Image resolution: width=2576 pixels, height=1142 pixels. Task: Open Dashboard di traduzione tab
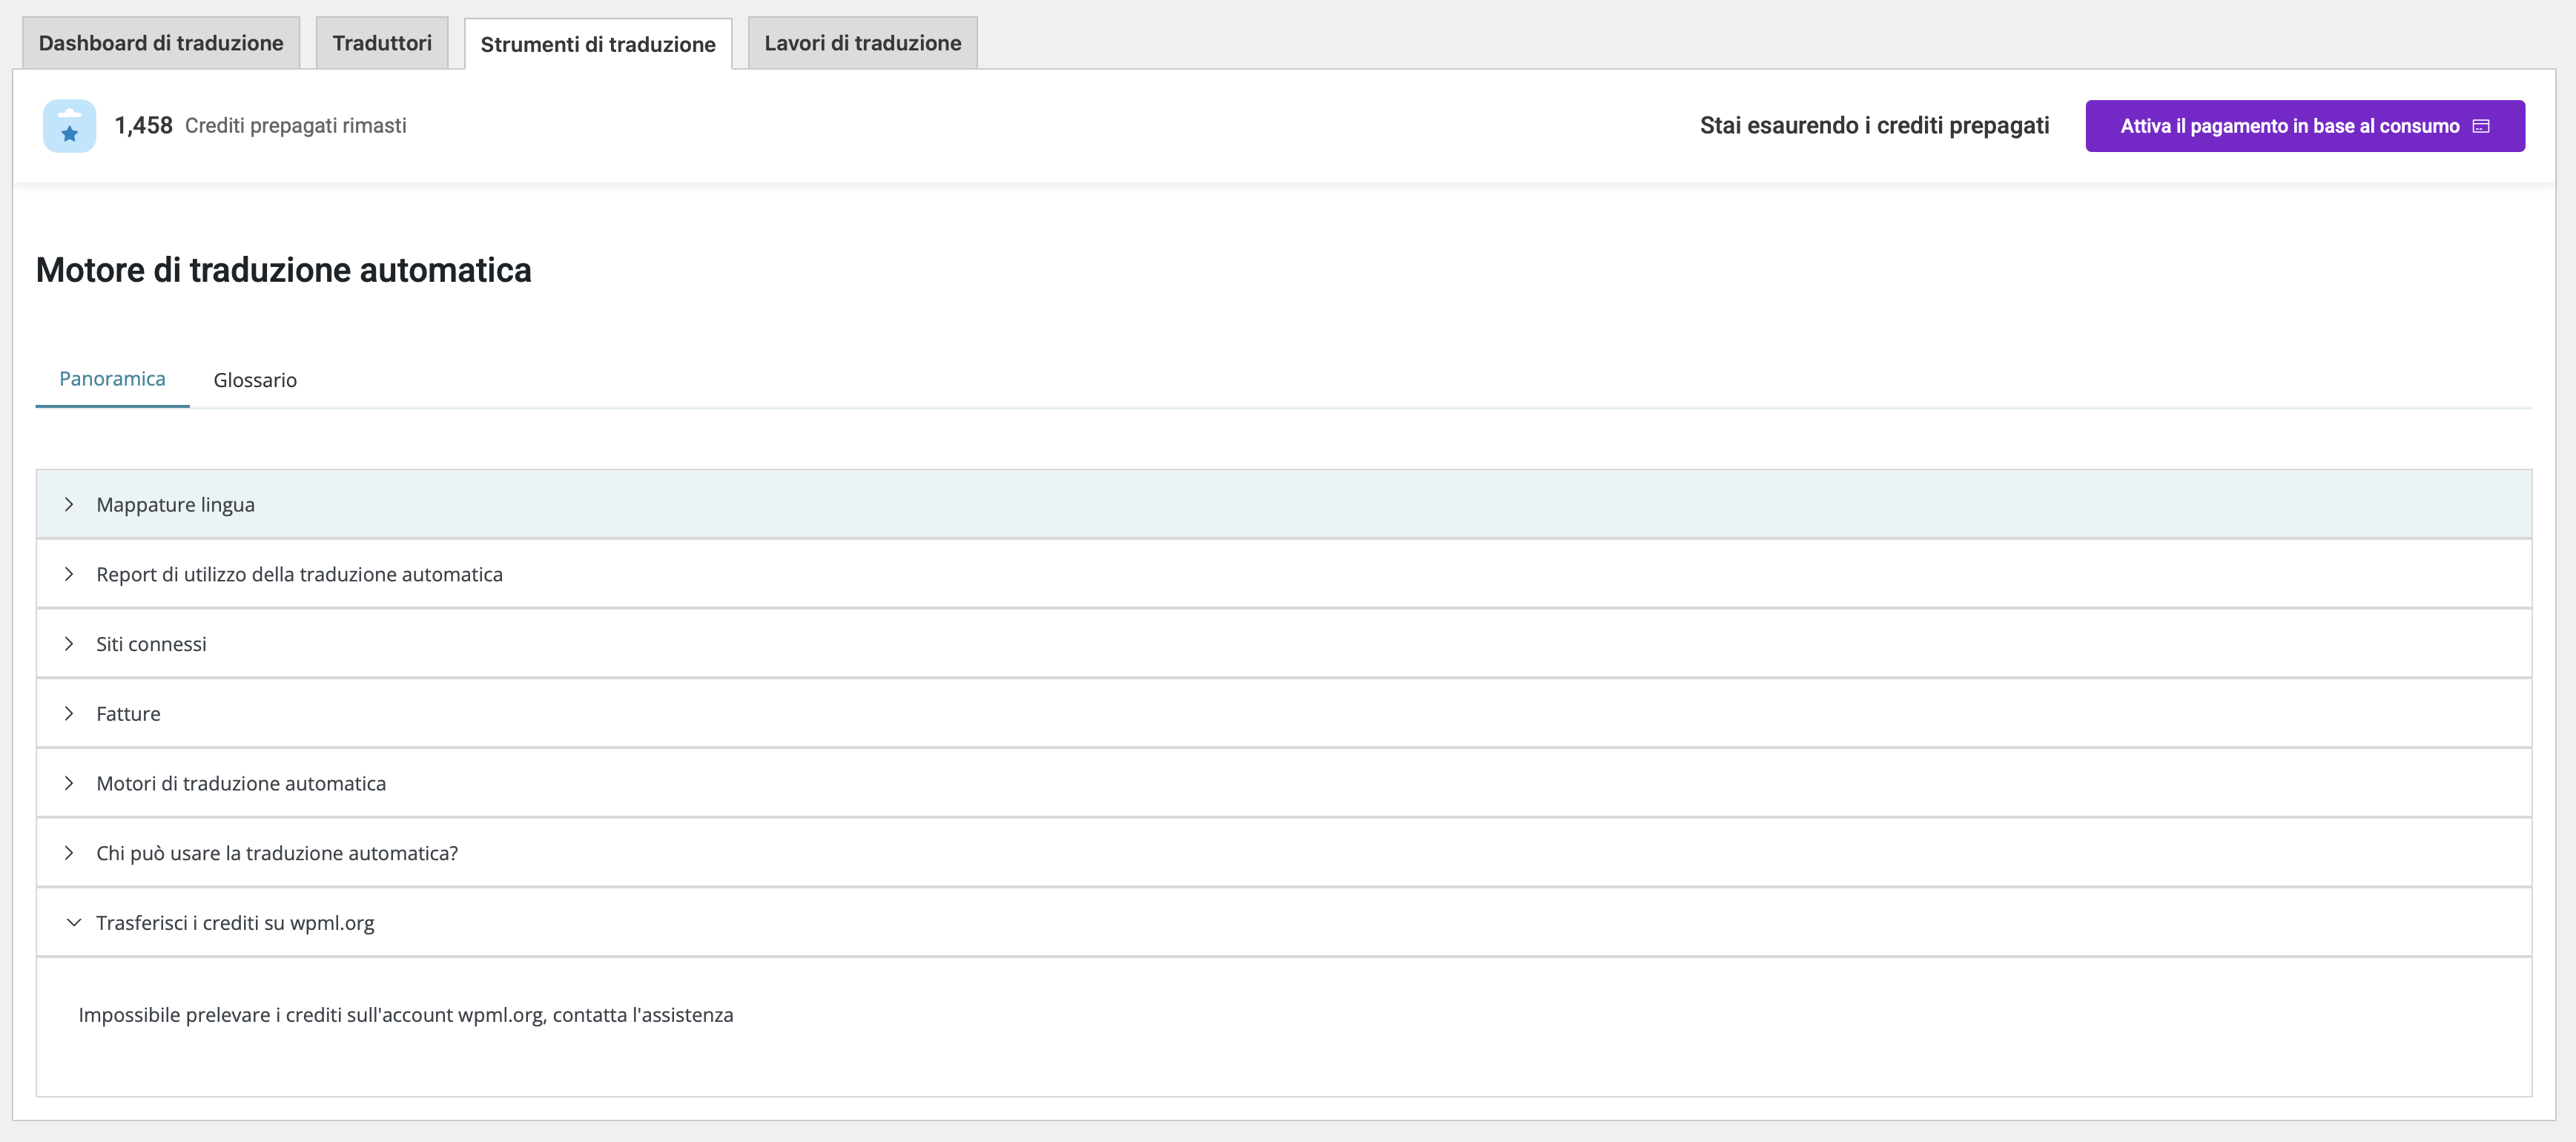click(161, 43)
